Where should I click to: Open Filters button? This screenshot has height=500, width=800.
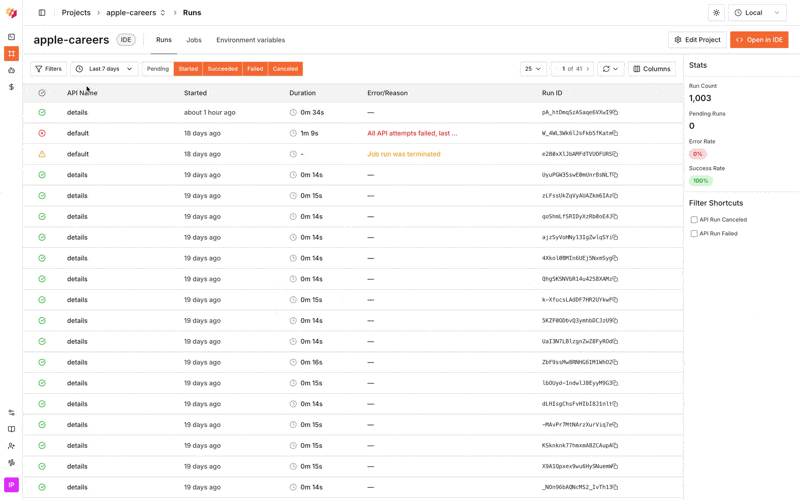coord(48,69)
